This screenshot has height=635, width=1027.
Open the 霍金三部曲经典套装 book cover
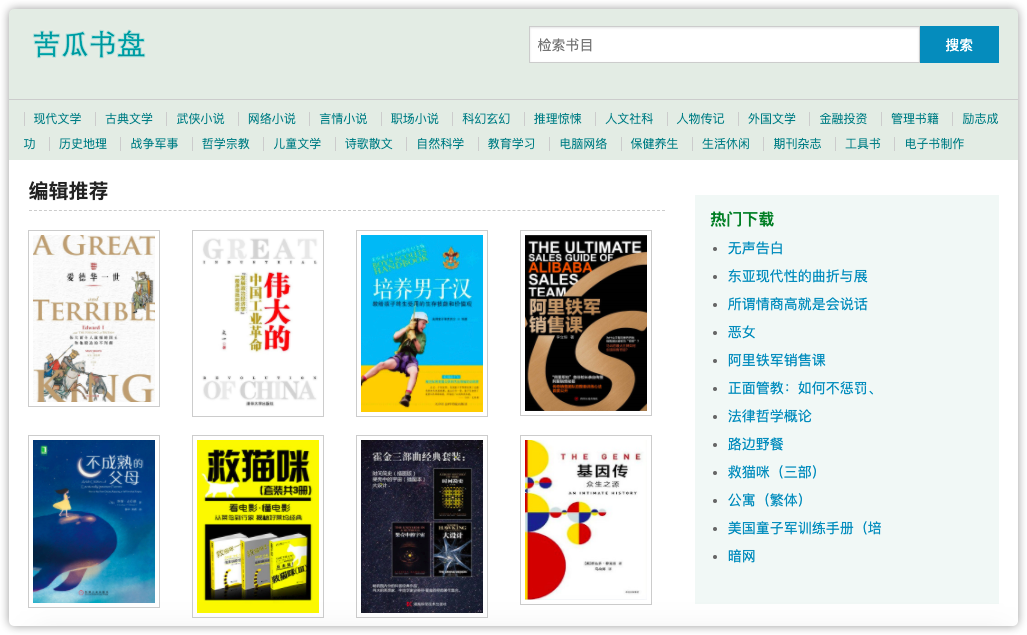coord(422,526)
